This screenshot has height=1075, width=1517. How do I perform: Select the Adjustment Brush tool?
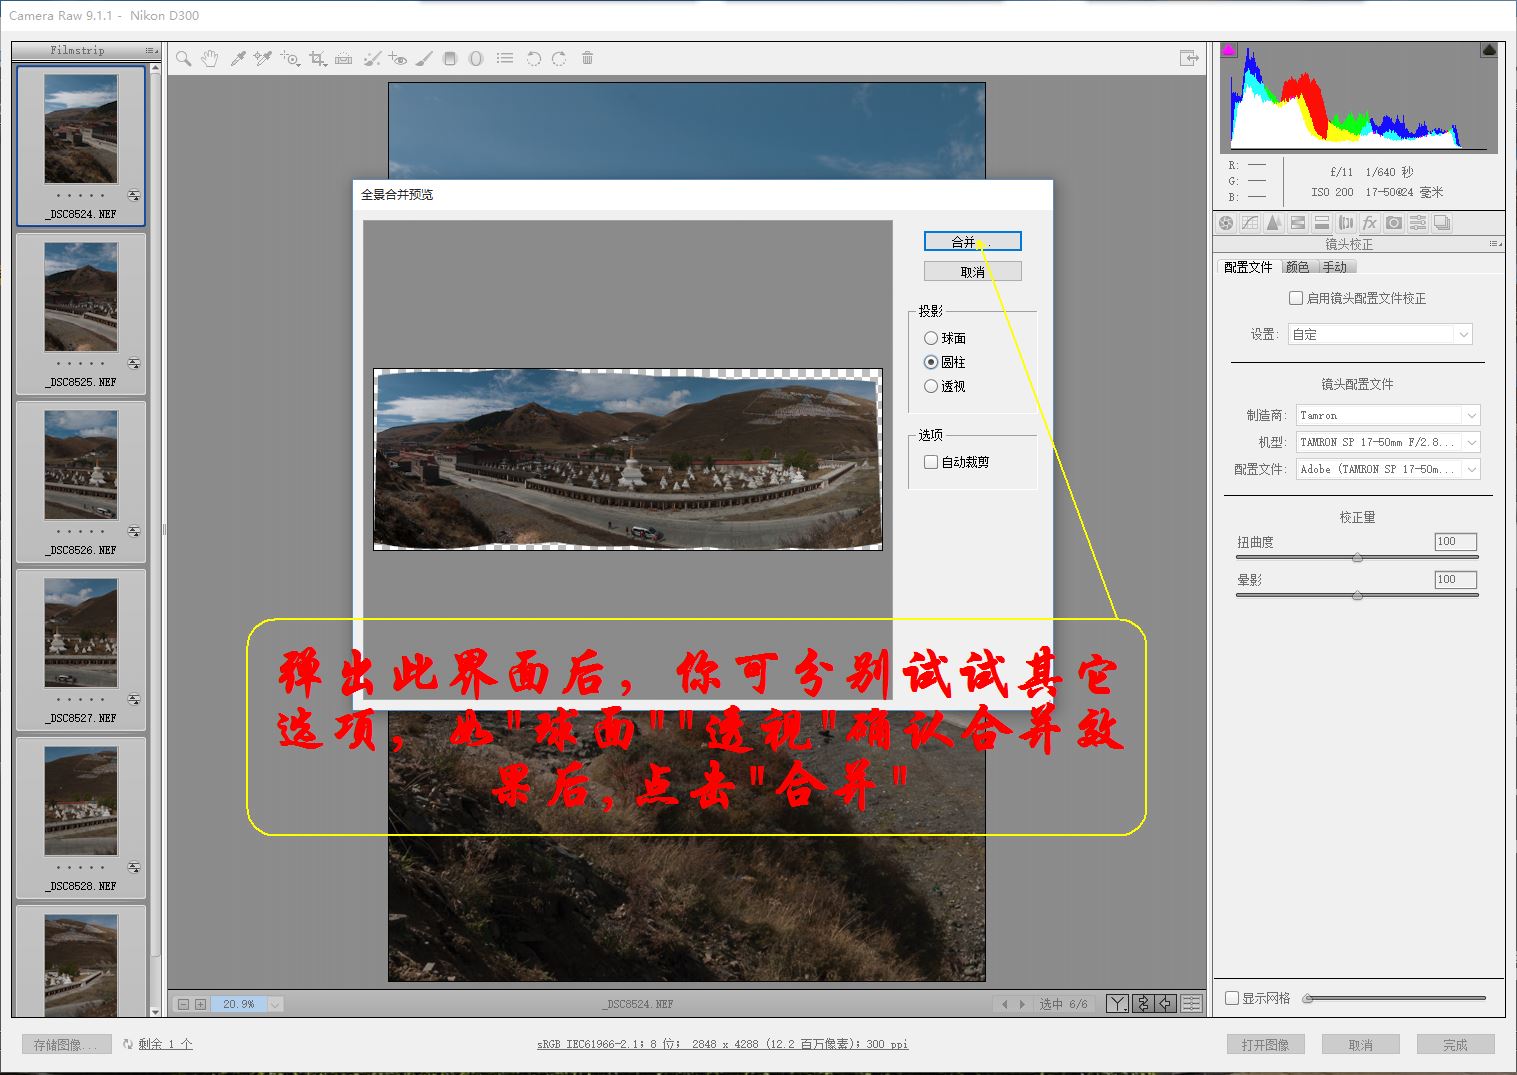click(424, 59)
